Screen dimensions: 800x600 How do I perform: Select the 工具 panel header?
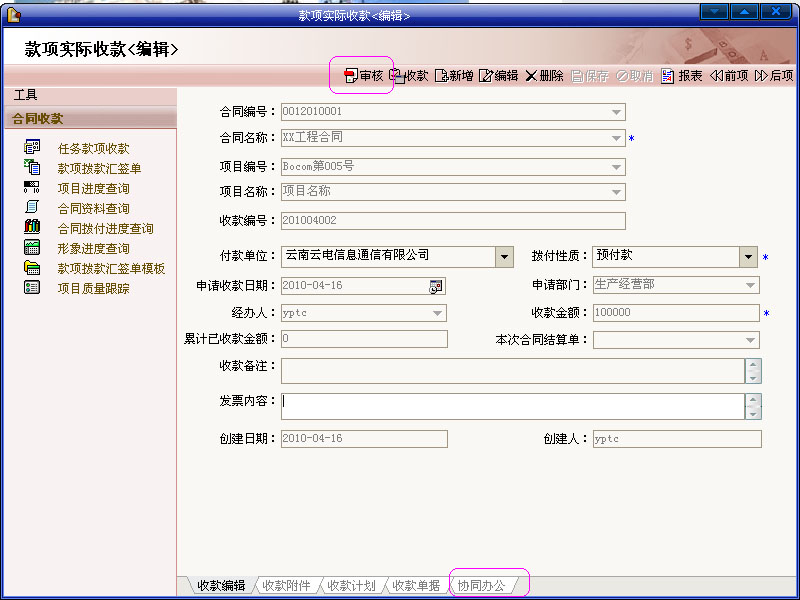(x=26, y=95)
